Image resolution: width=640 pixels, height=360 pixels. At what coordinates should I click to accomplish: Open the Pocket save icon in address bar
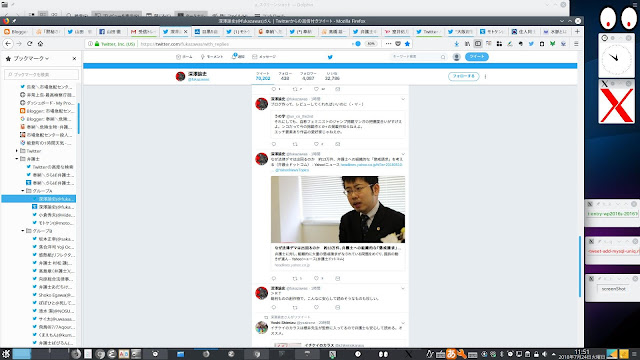point(398,44)
